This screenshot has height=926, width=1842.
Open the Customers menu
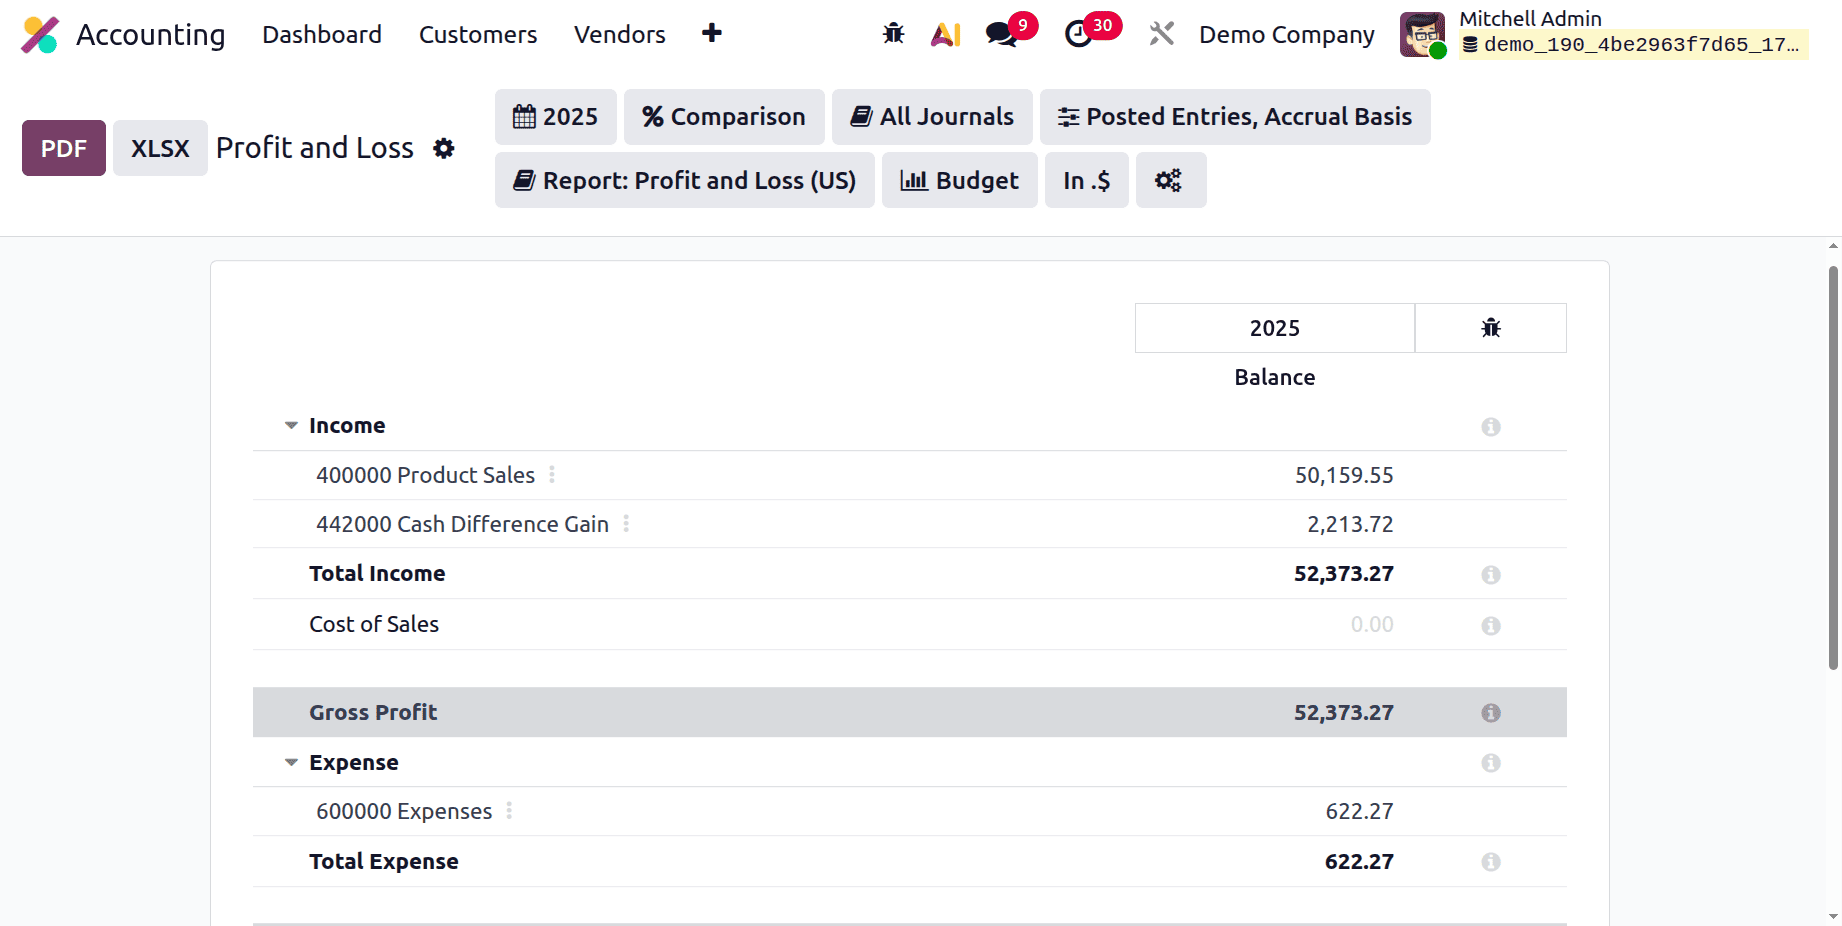[x=478, y=34]
